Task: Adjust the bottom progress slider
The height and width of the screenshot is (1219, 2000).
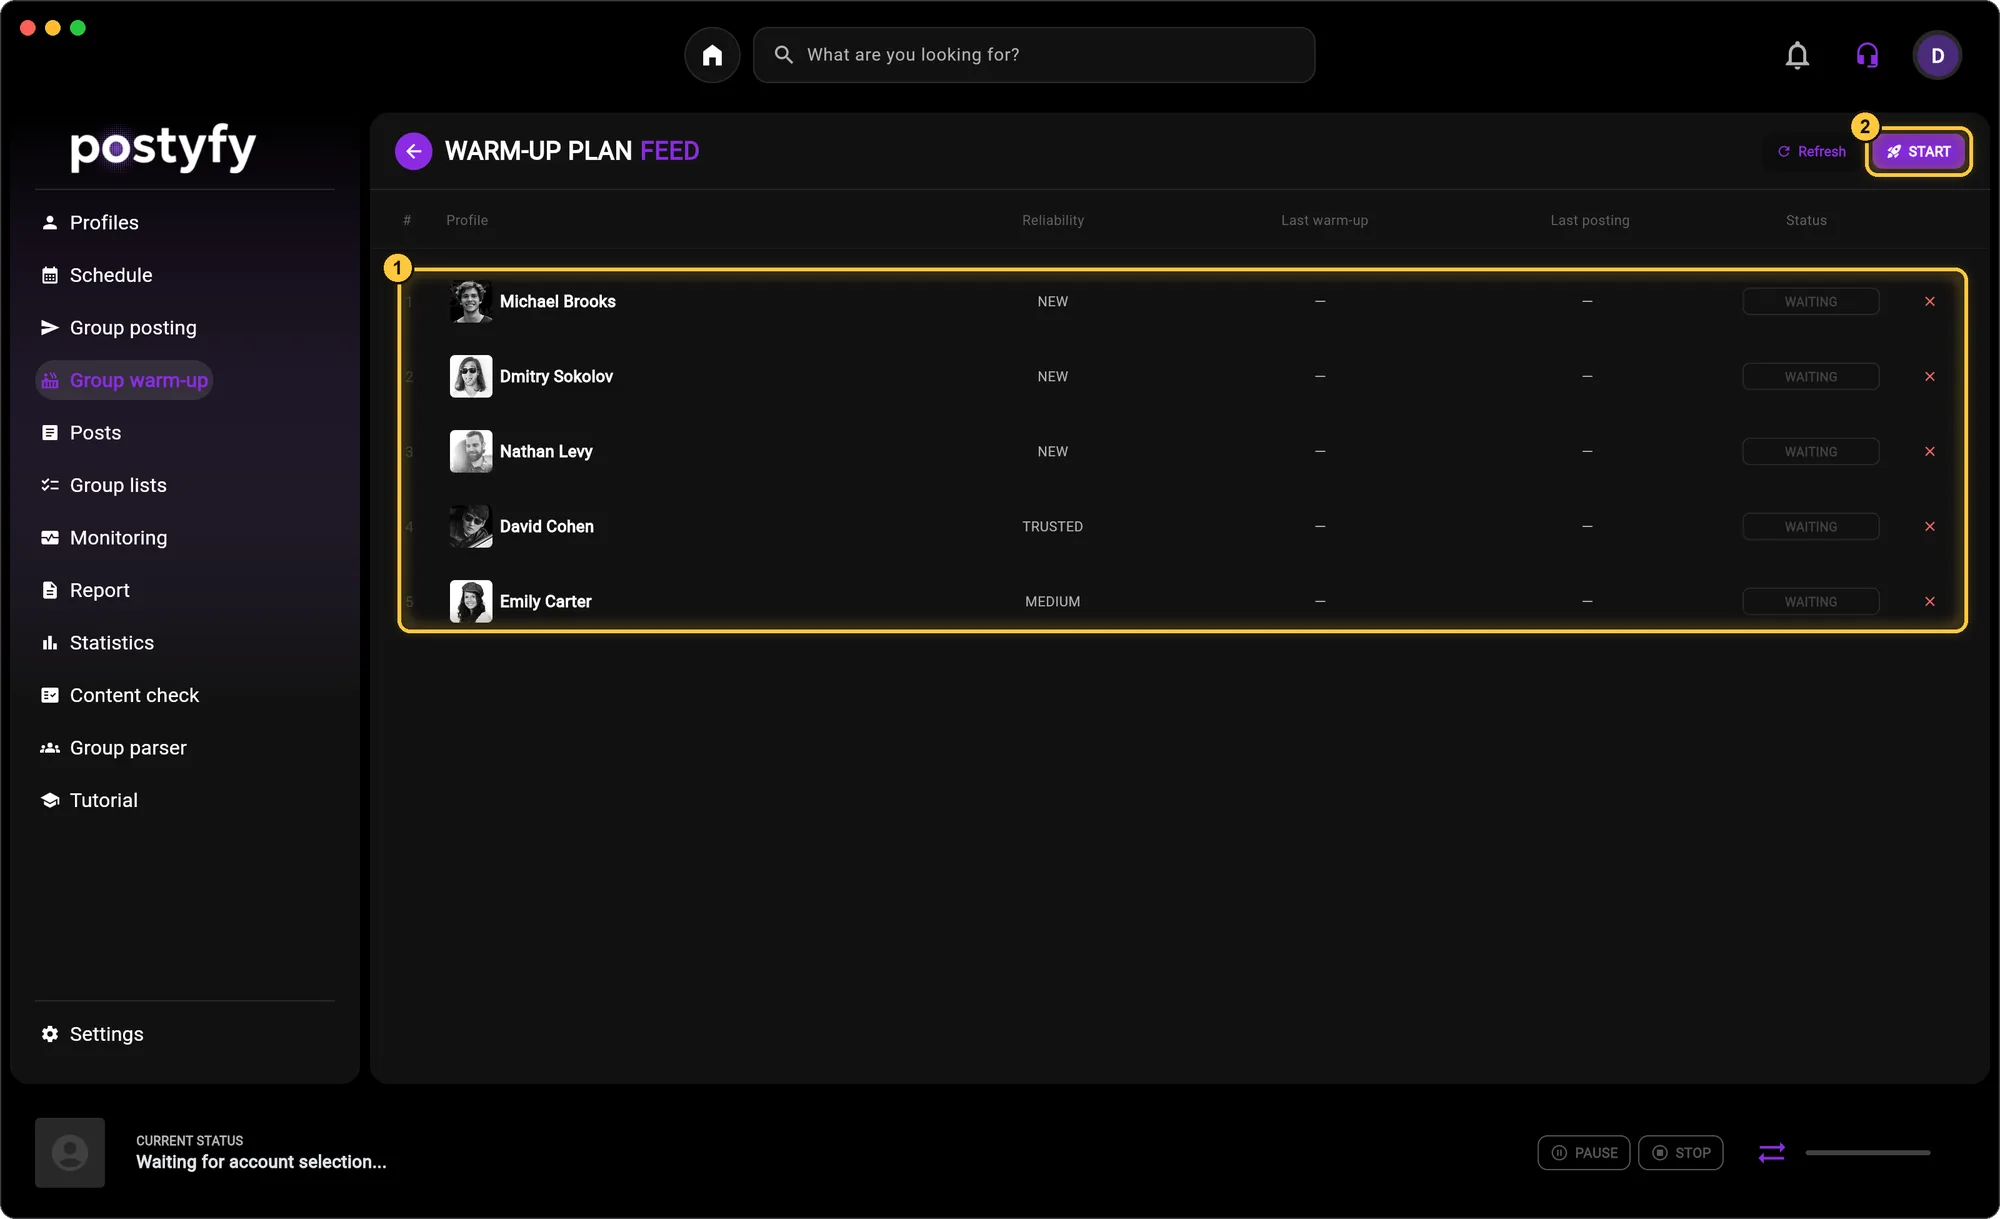Action: click(1867, 1153)
